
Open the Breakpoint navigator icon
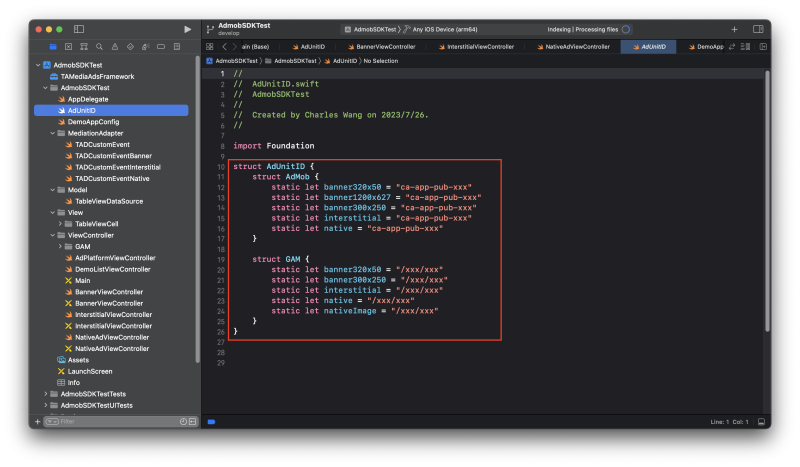[161, 46]
